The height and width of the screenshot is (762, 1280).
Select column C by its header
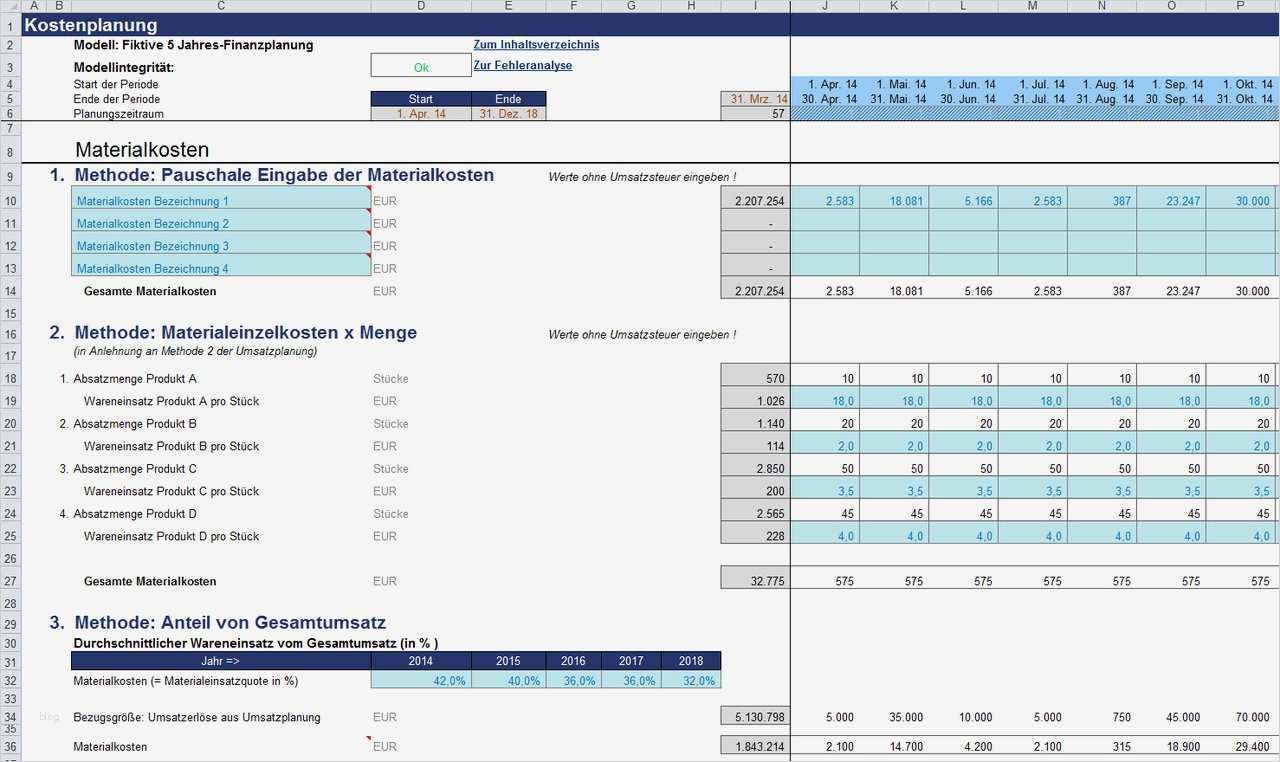pos(221,7)
